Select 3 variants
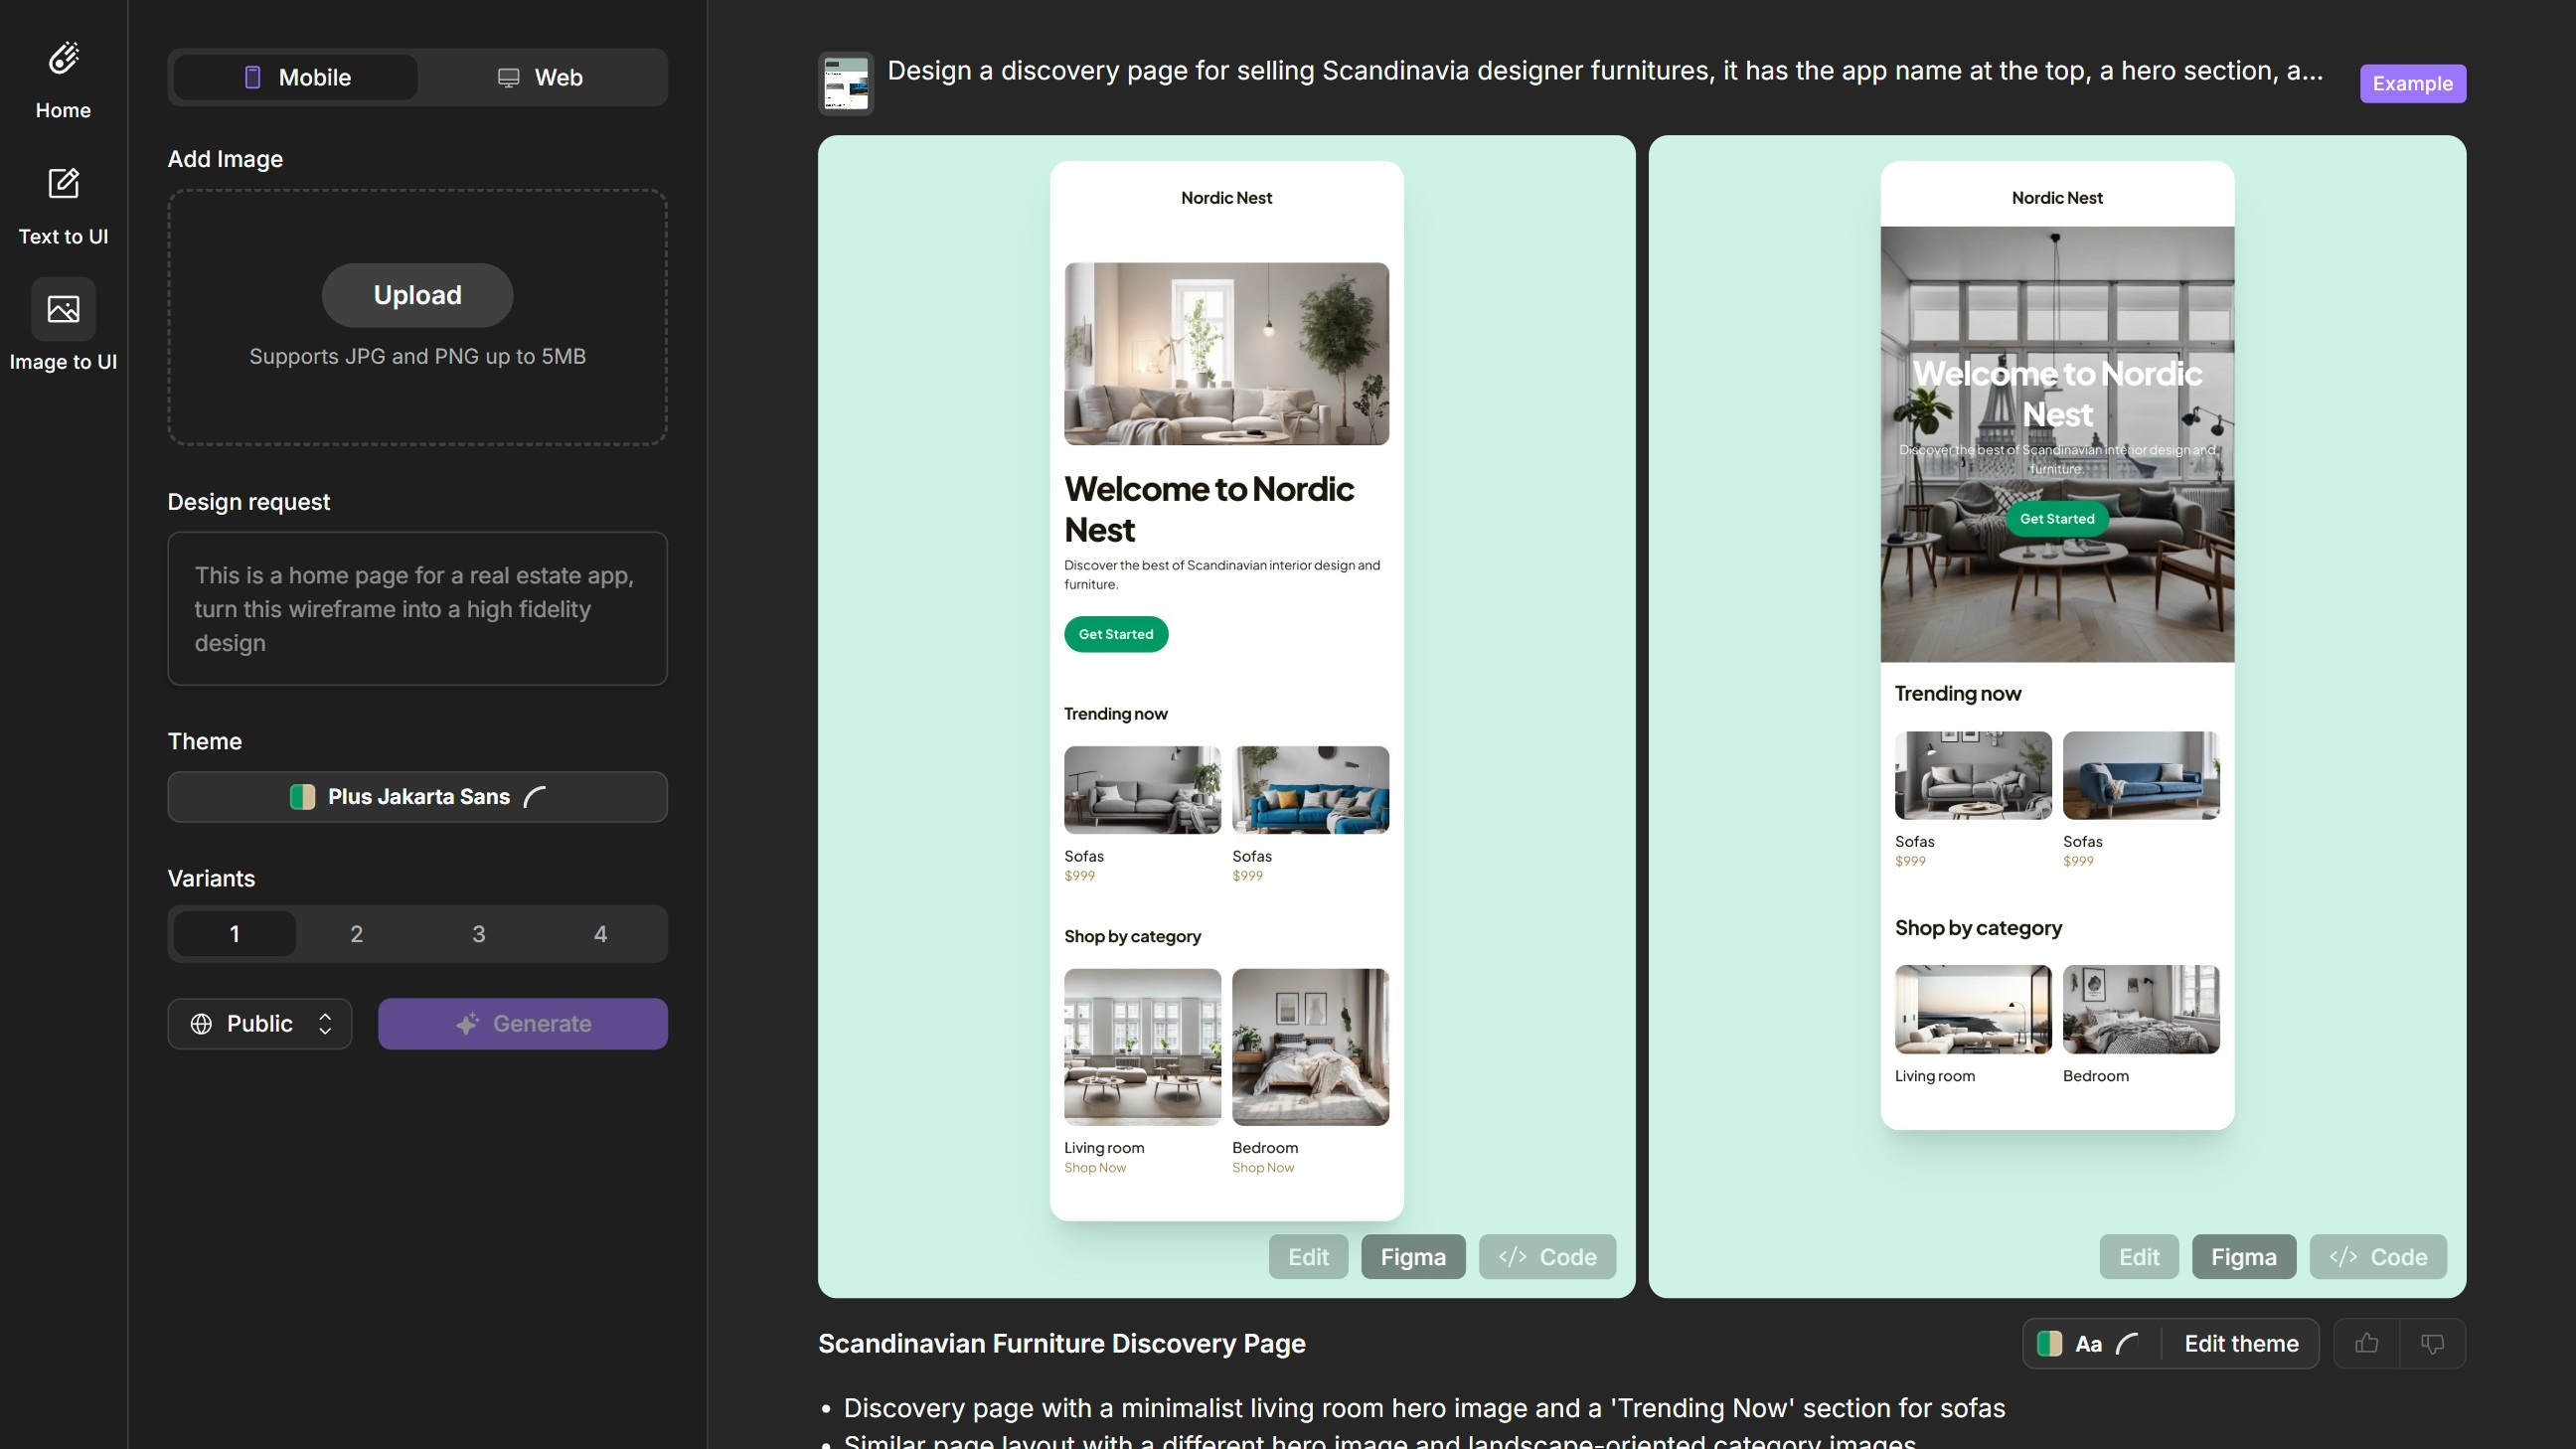 (x=478, y=934)
